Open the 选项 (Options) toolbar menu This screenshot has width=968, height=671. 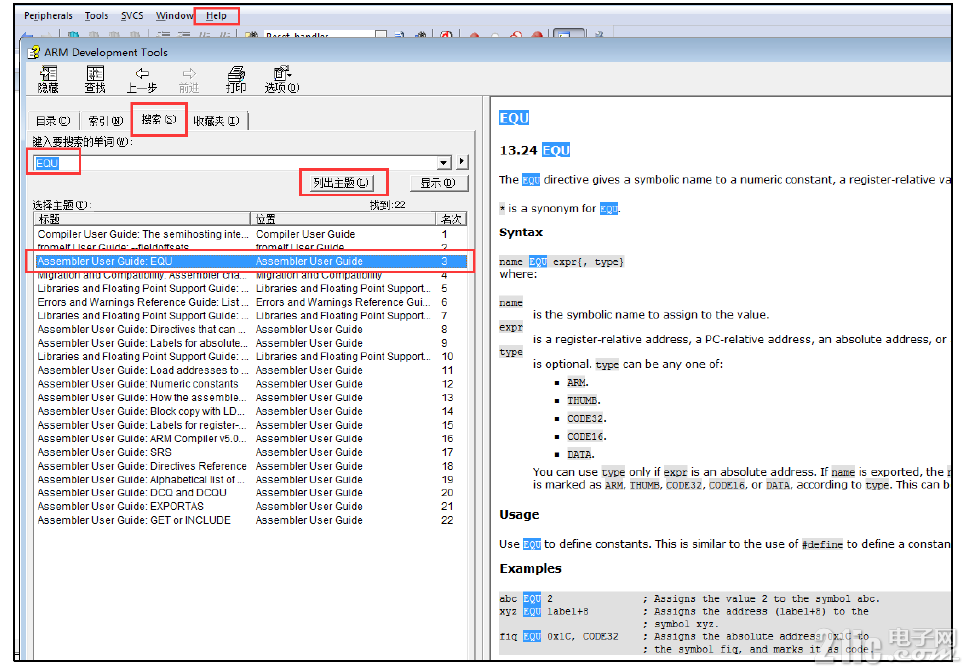tap(282, 79)
